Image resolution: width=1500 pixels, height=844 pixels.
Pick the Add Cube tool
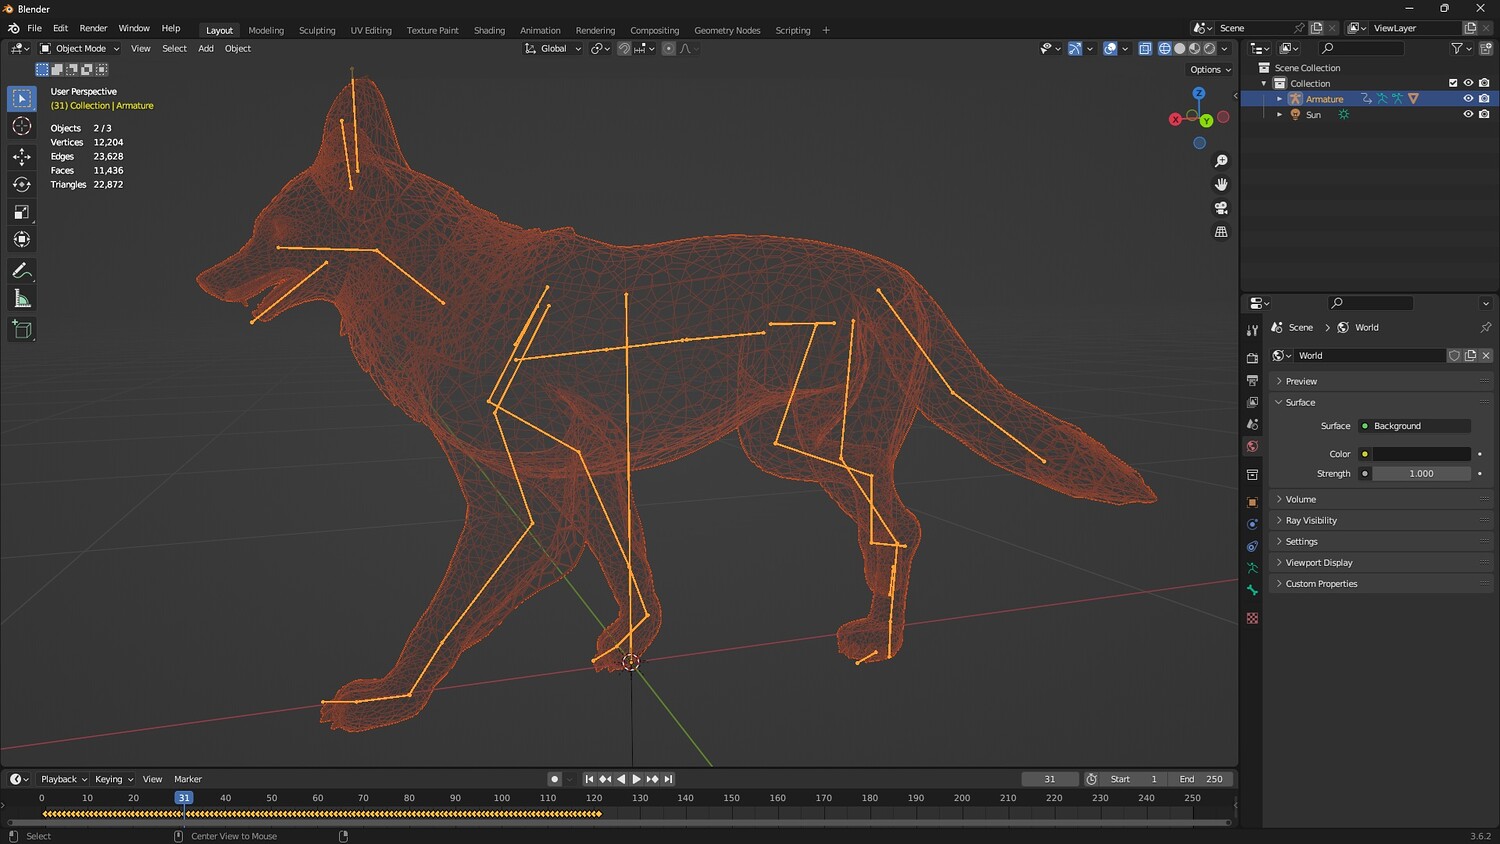pyautogui.click(x=22, y=329)
